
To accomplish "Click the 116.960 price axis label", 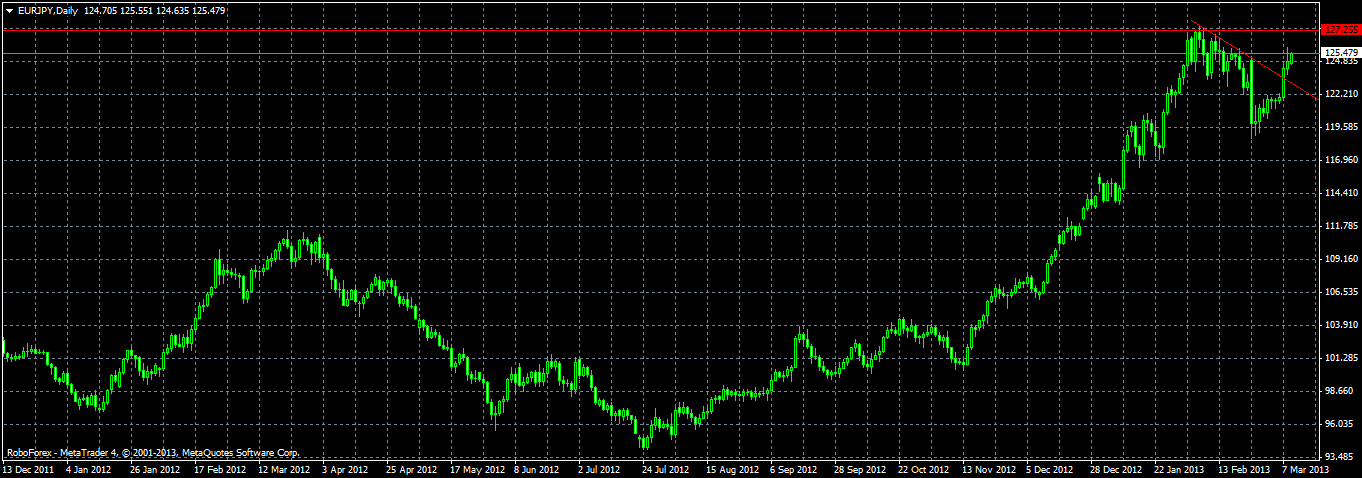I will coord(1339,160).
